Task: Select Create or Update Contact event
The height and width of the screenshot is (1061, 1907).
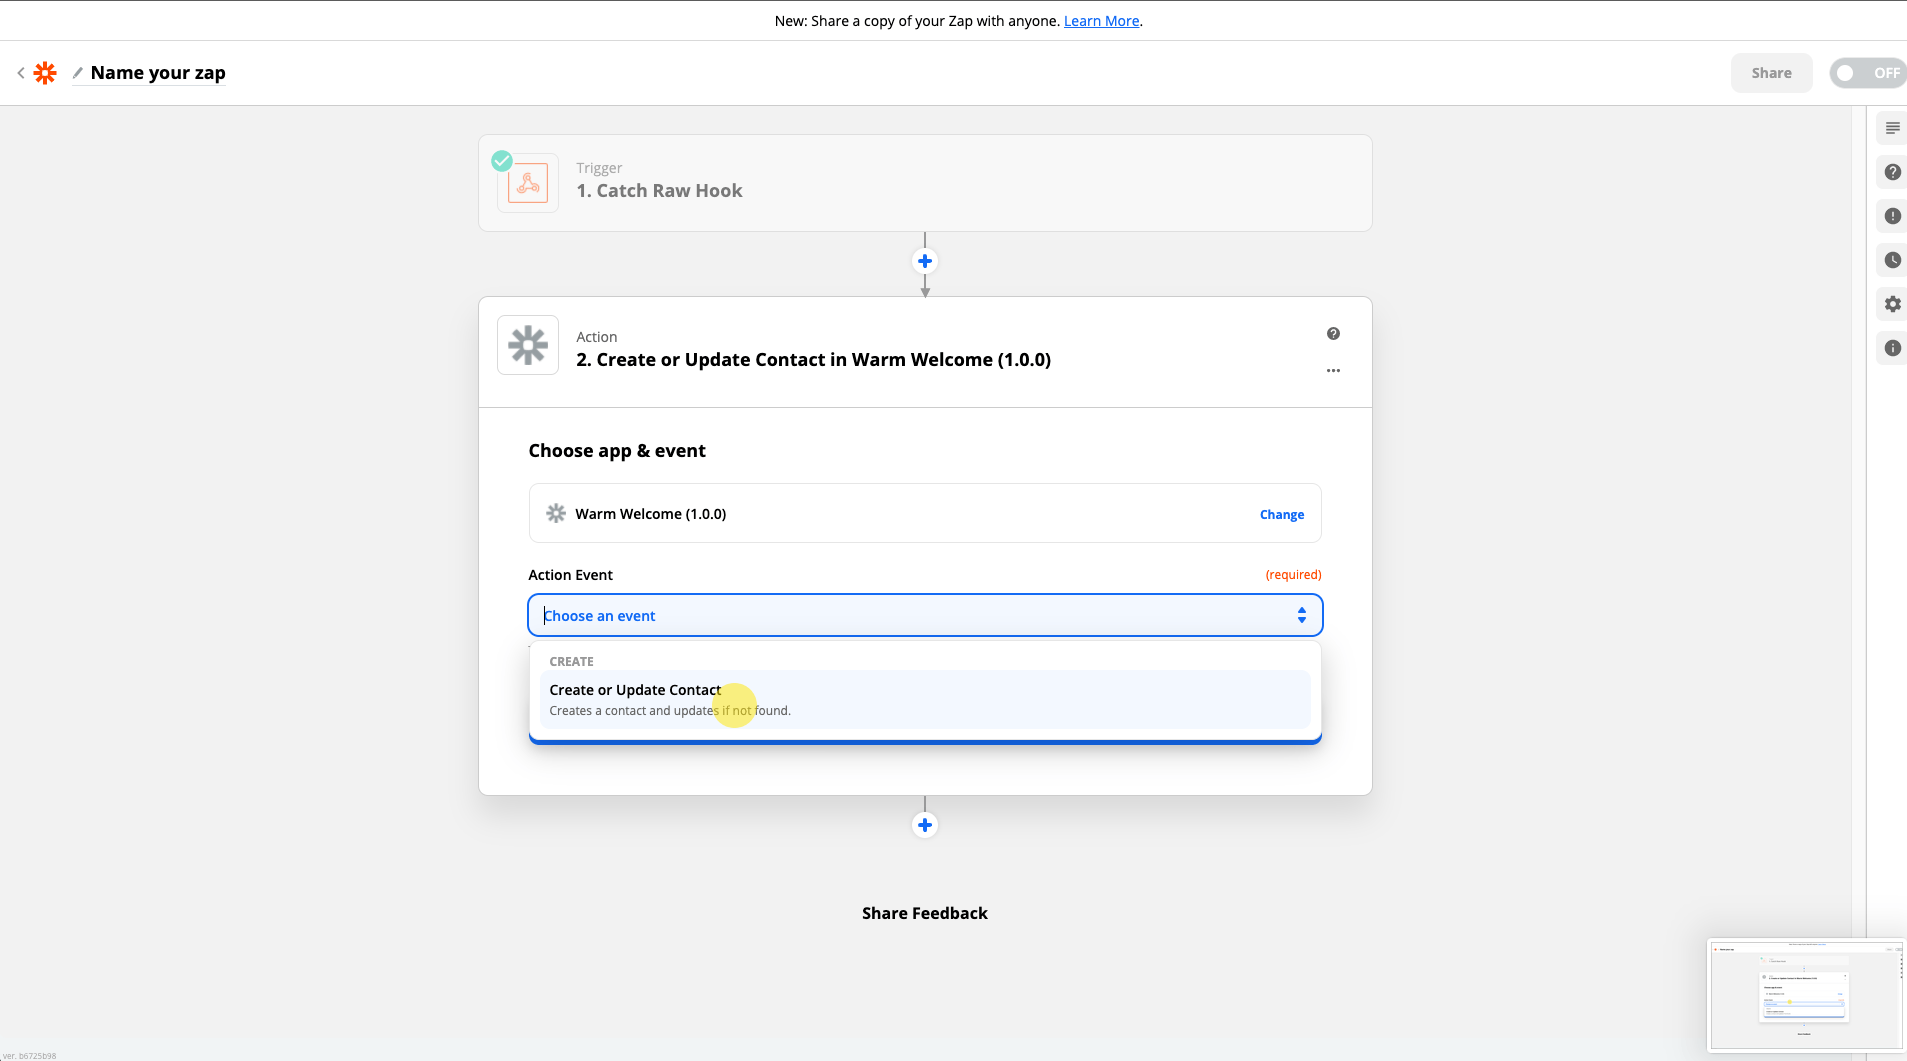Action: click(925, 699)
